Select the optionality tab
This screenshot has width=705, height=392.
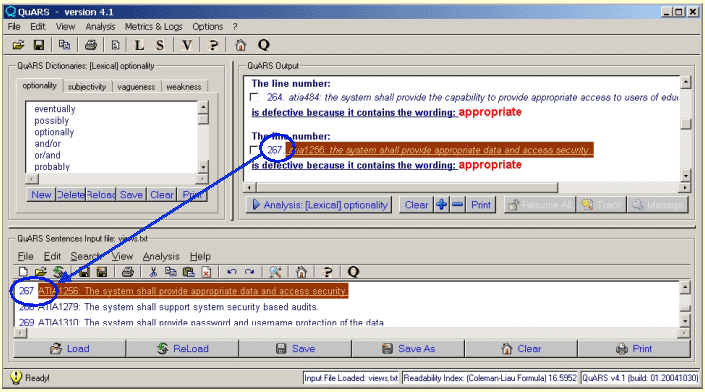click(x=40, y=85)
